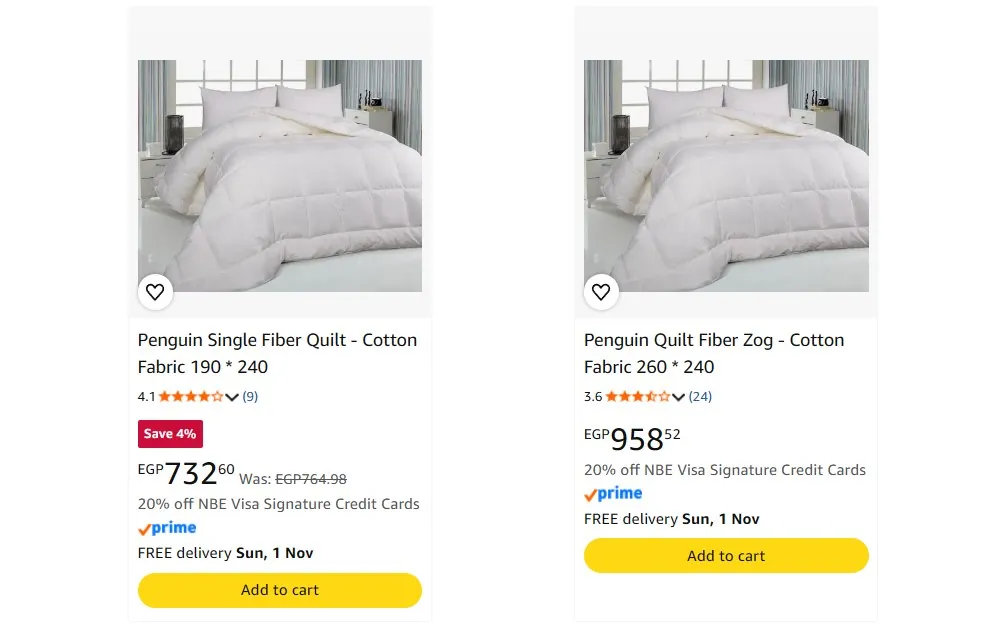Open Penguin Quilt Fiber Zog product title
The image size is (1001, 629).
(714, 353)
